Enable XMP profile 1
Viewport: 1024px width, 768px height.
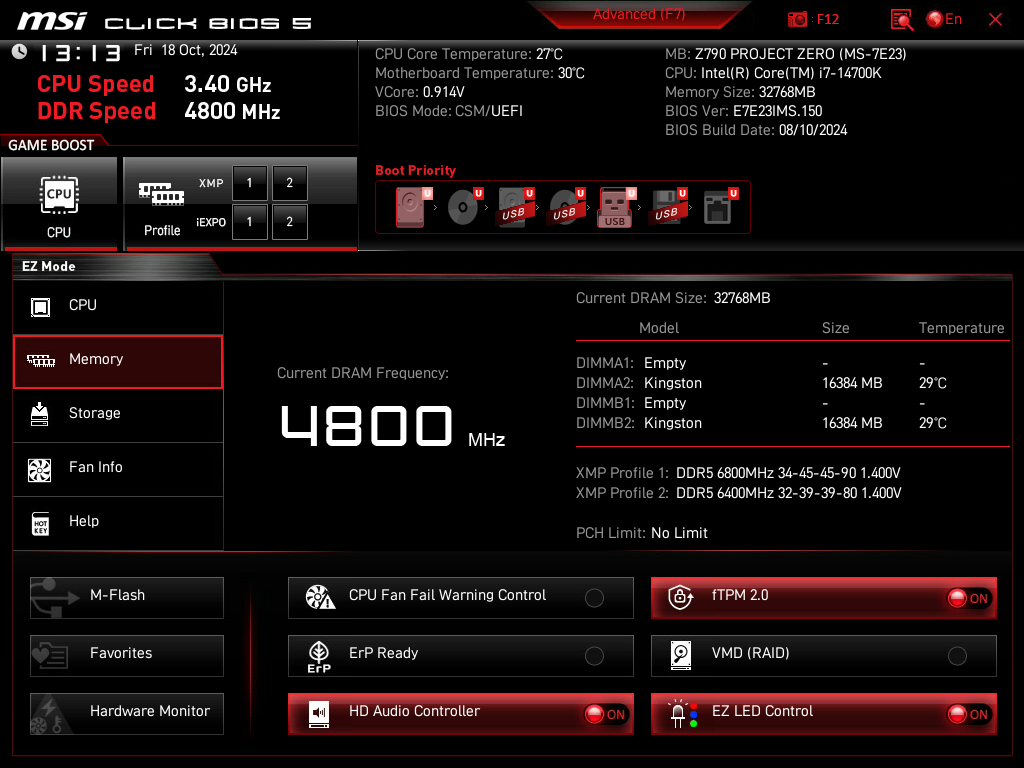coord(249,183)
